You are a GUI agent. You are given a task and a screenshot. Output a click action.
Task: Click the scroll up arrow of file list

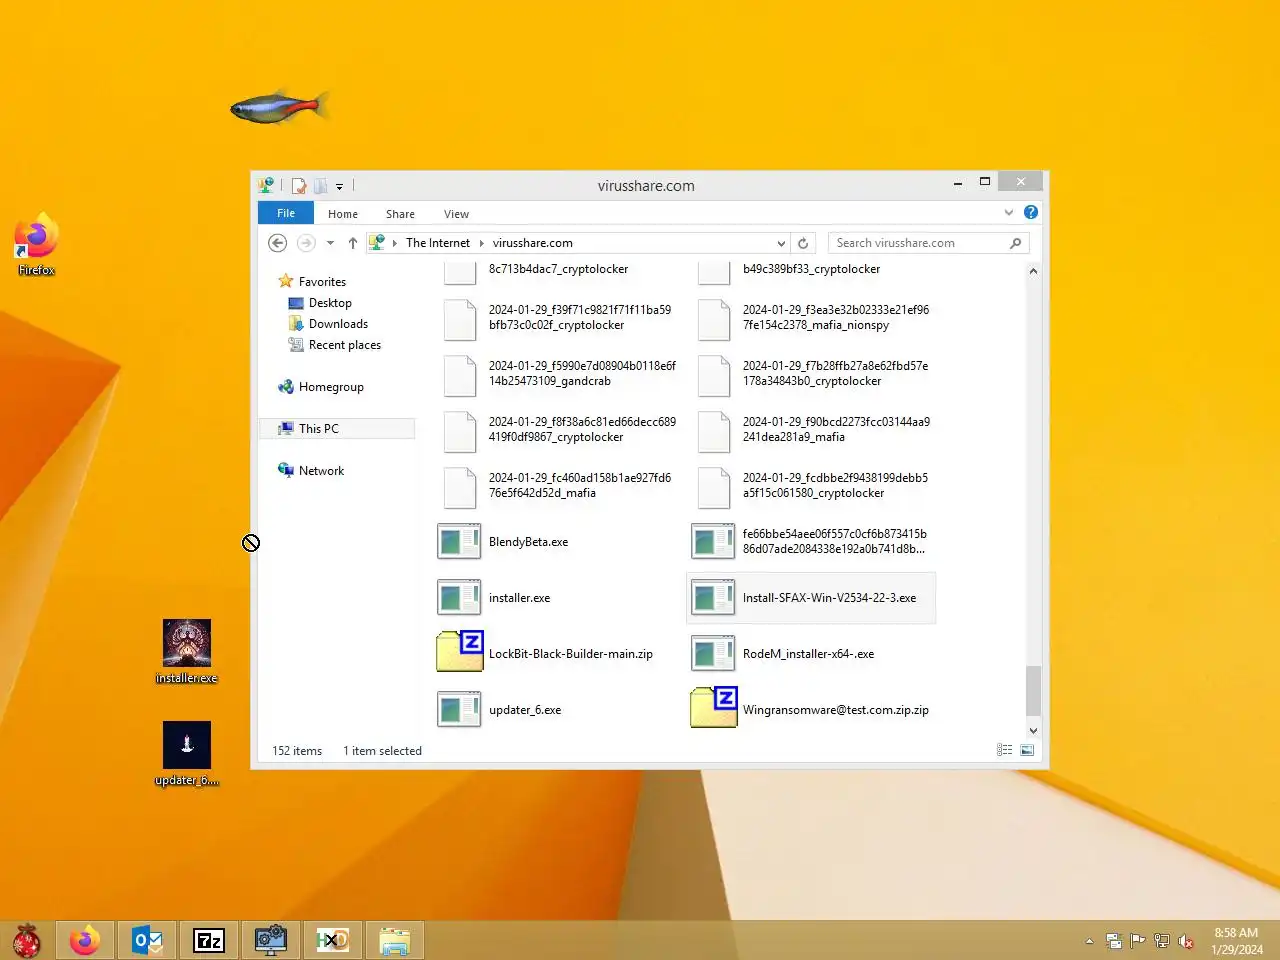coord(1033,271)
